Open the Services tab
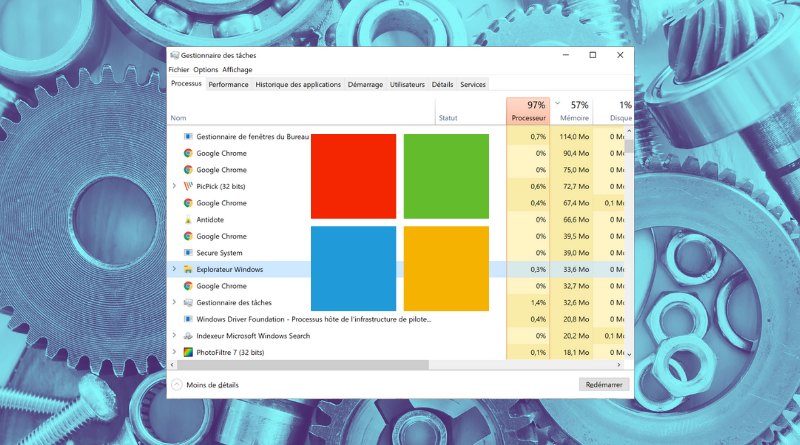The image size is (800, 445). coord(473,85)
